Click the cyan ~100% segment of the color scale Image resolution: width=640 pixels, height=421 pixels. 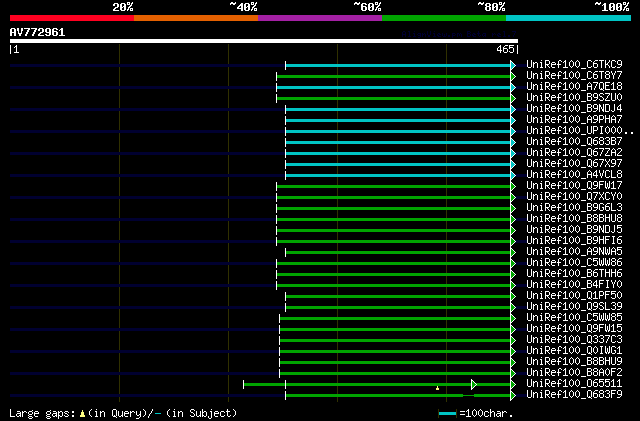point(568,18)
